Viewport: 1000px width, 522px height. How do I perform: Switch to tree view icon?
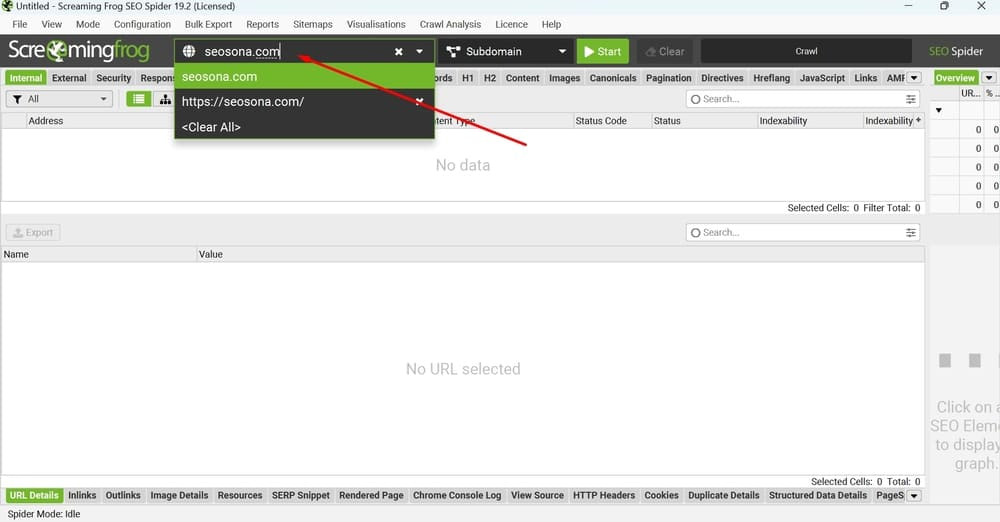pyautogui.click(x=165, y=99)
